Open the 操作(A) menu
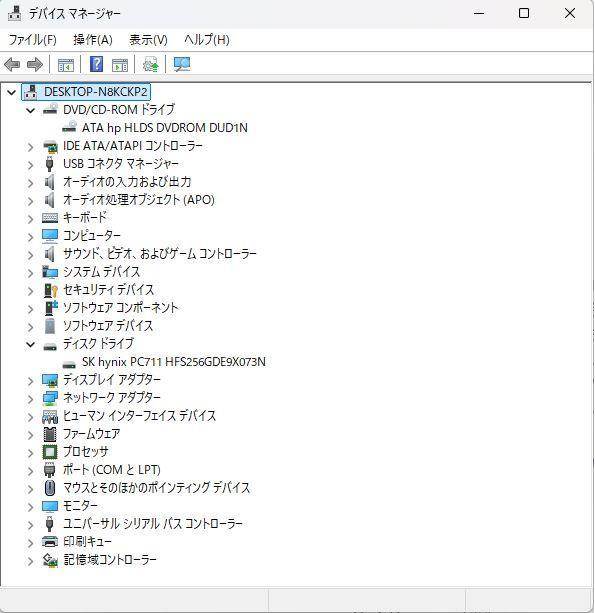The image size is (595, 613). (x=93, y=40)
